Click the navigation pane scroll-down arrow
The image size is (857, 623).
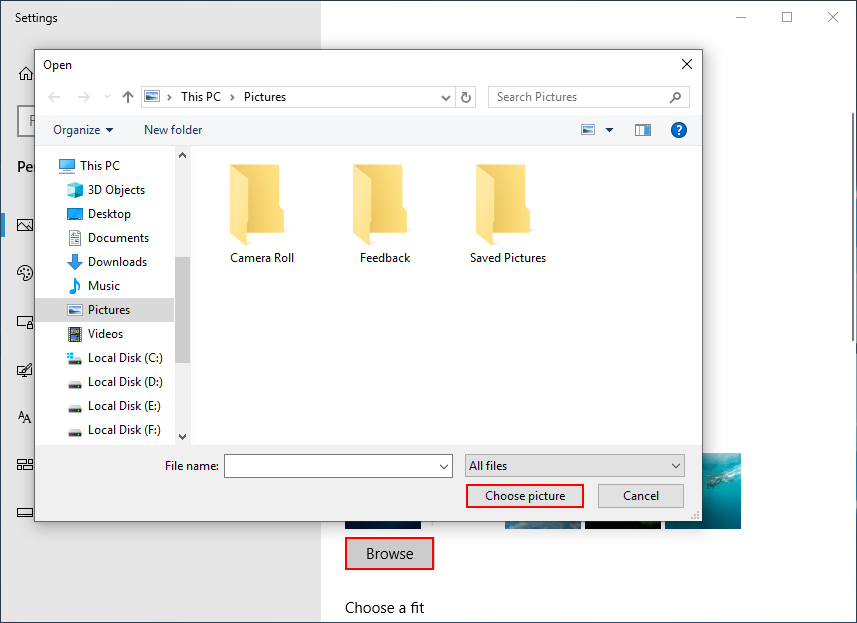183,437
